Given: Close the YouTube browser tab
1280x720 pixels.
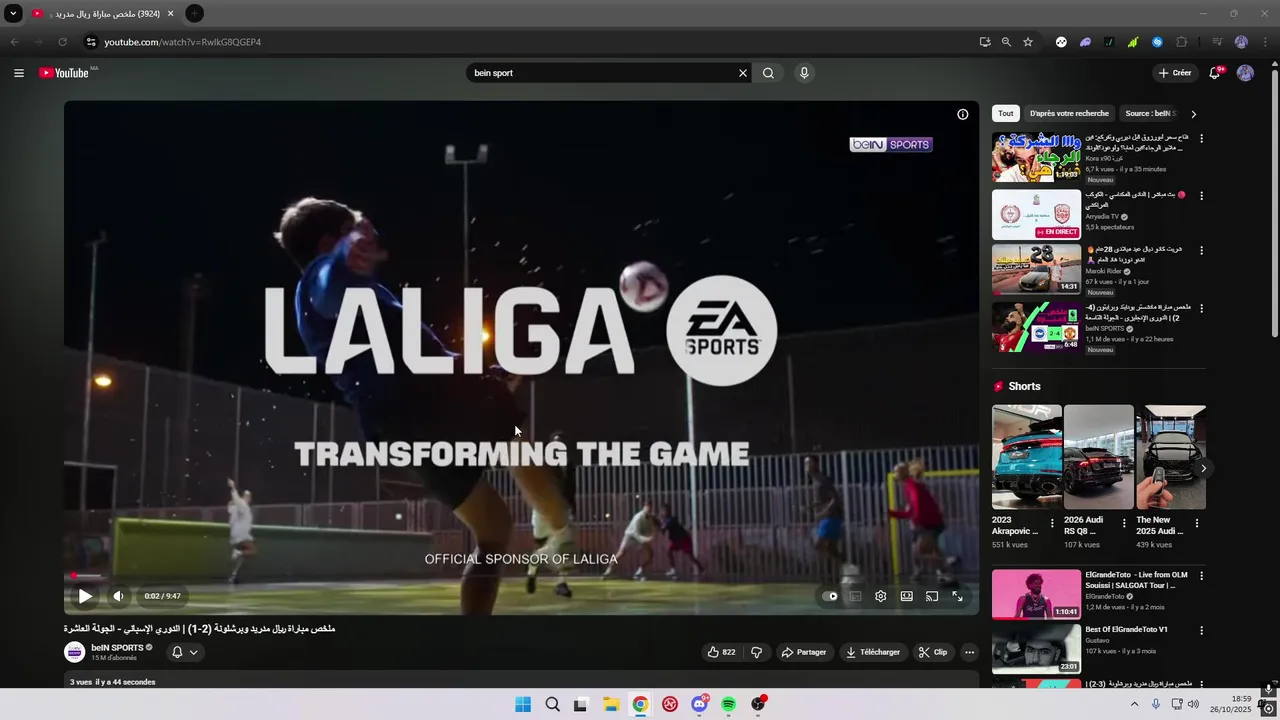Looking at the screenshot, I should [170, 14].
